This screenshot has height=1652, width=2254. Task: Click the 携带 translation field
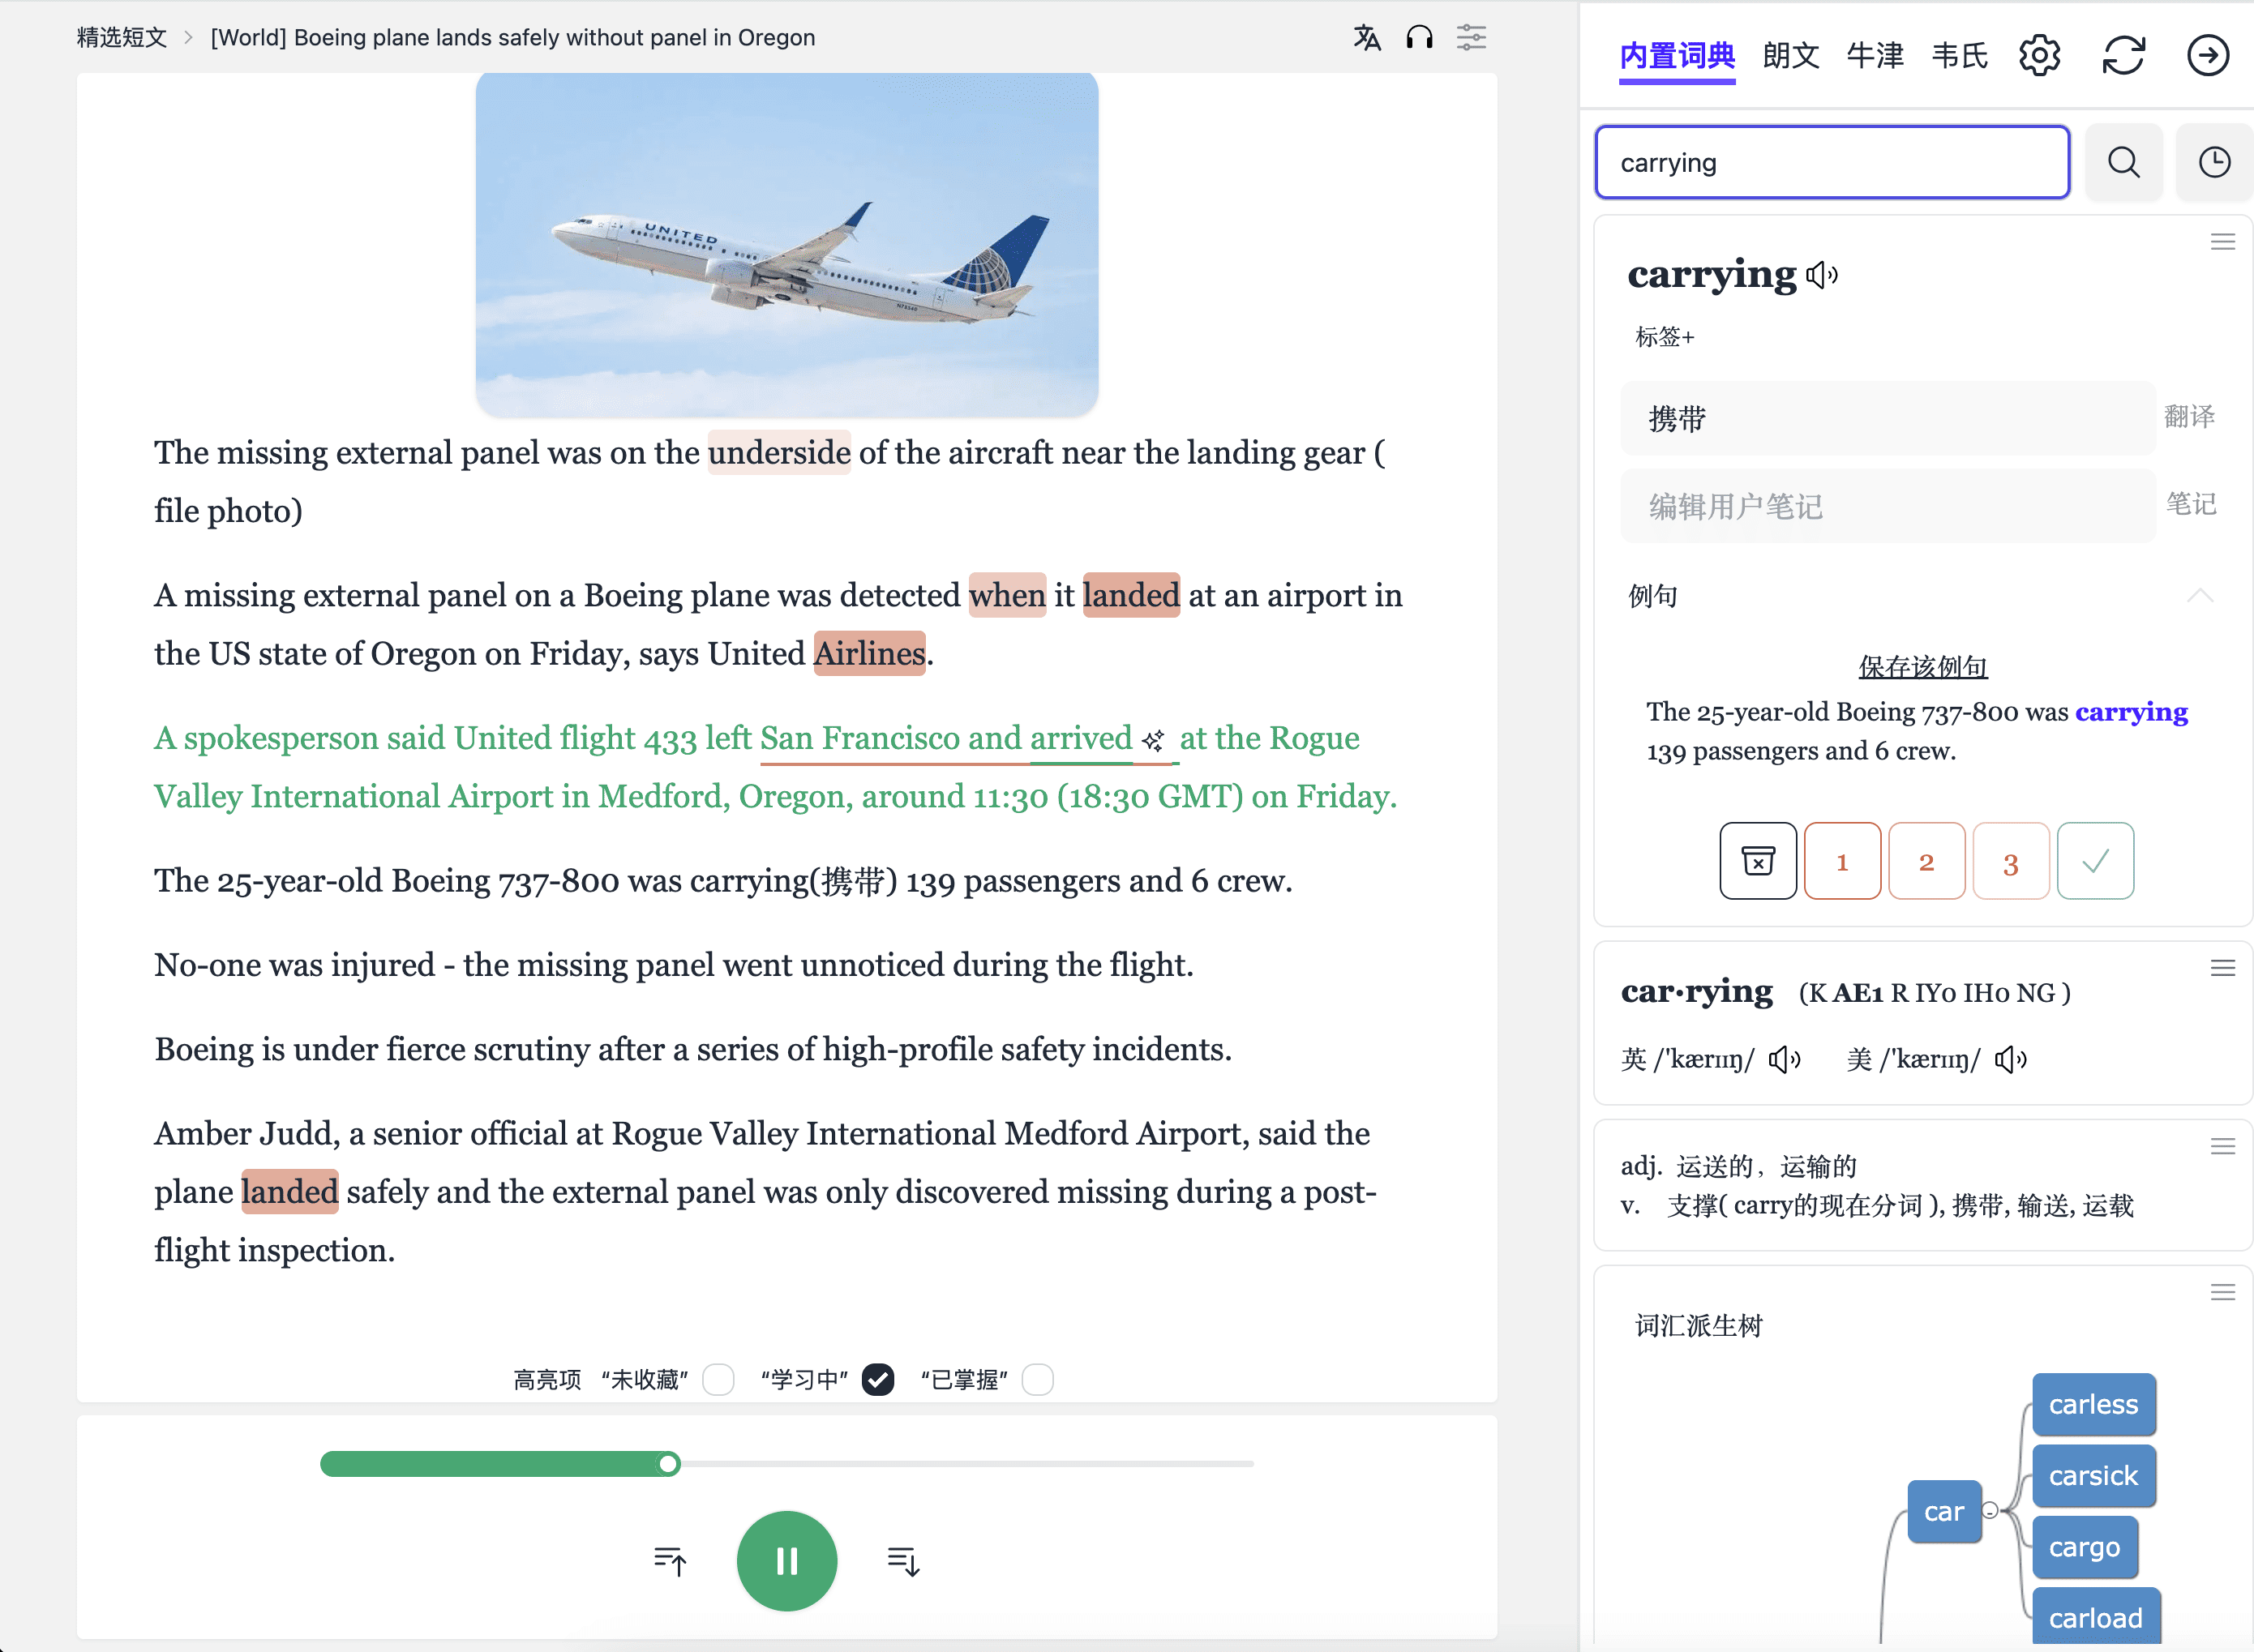click(1888, 418)
